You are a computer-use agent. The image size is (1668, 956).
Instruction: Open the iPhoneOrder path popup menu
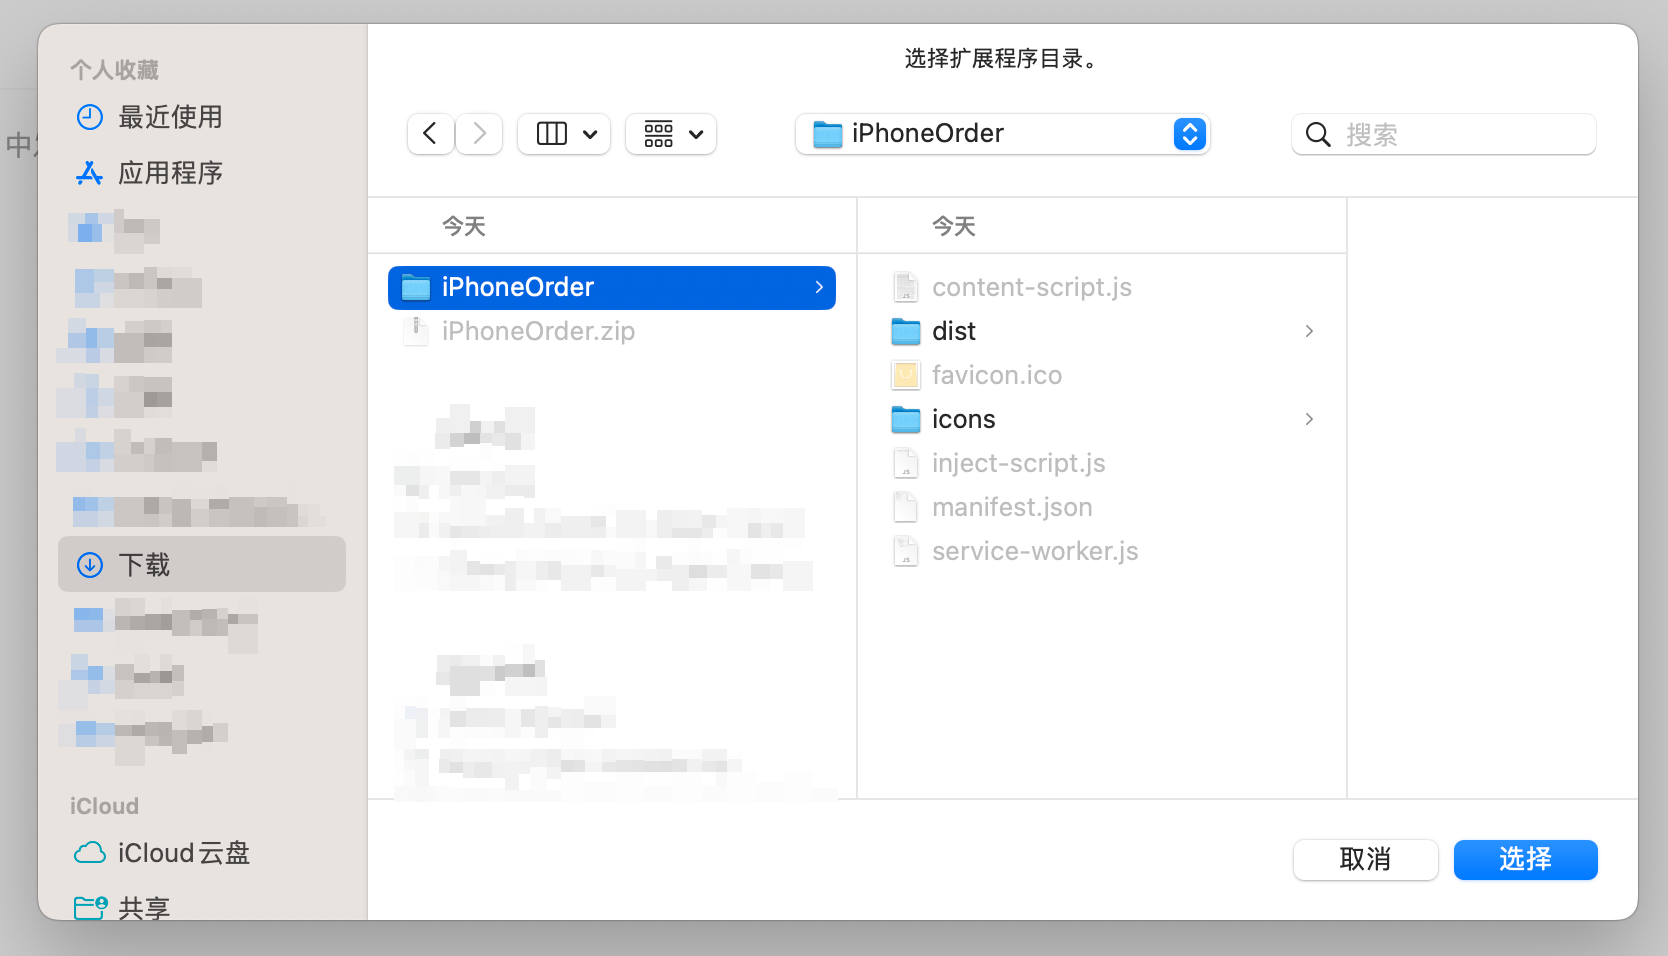1002,134
